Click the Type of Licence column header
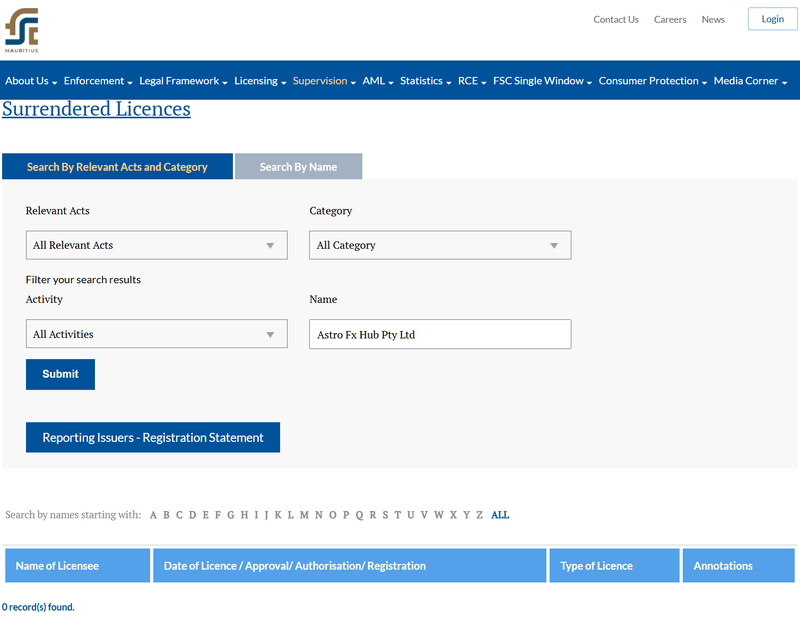The height and width of the screenshot is (618, 800). pos(614,565)
